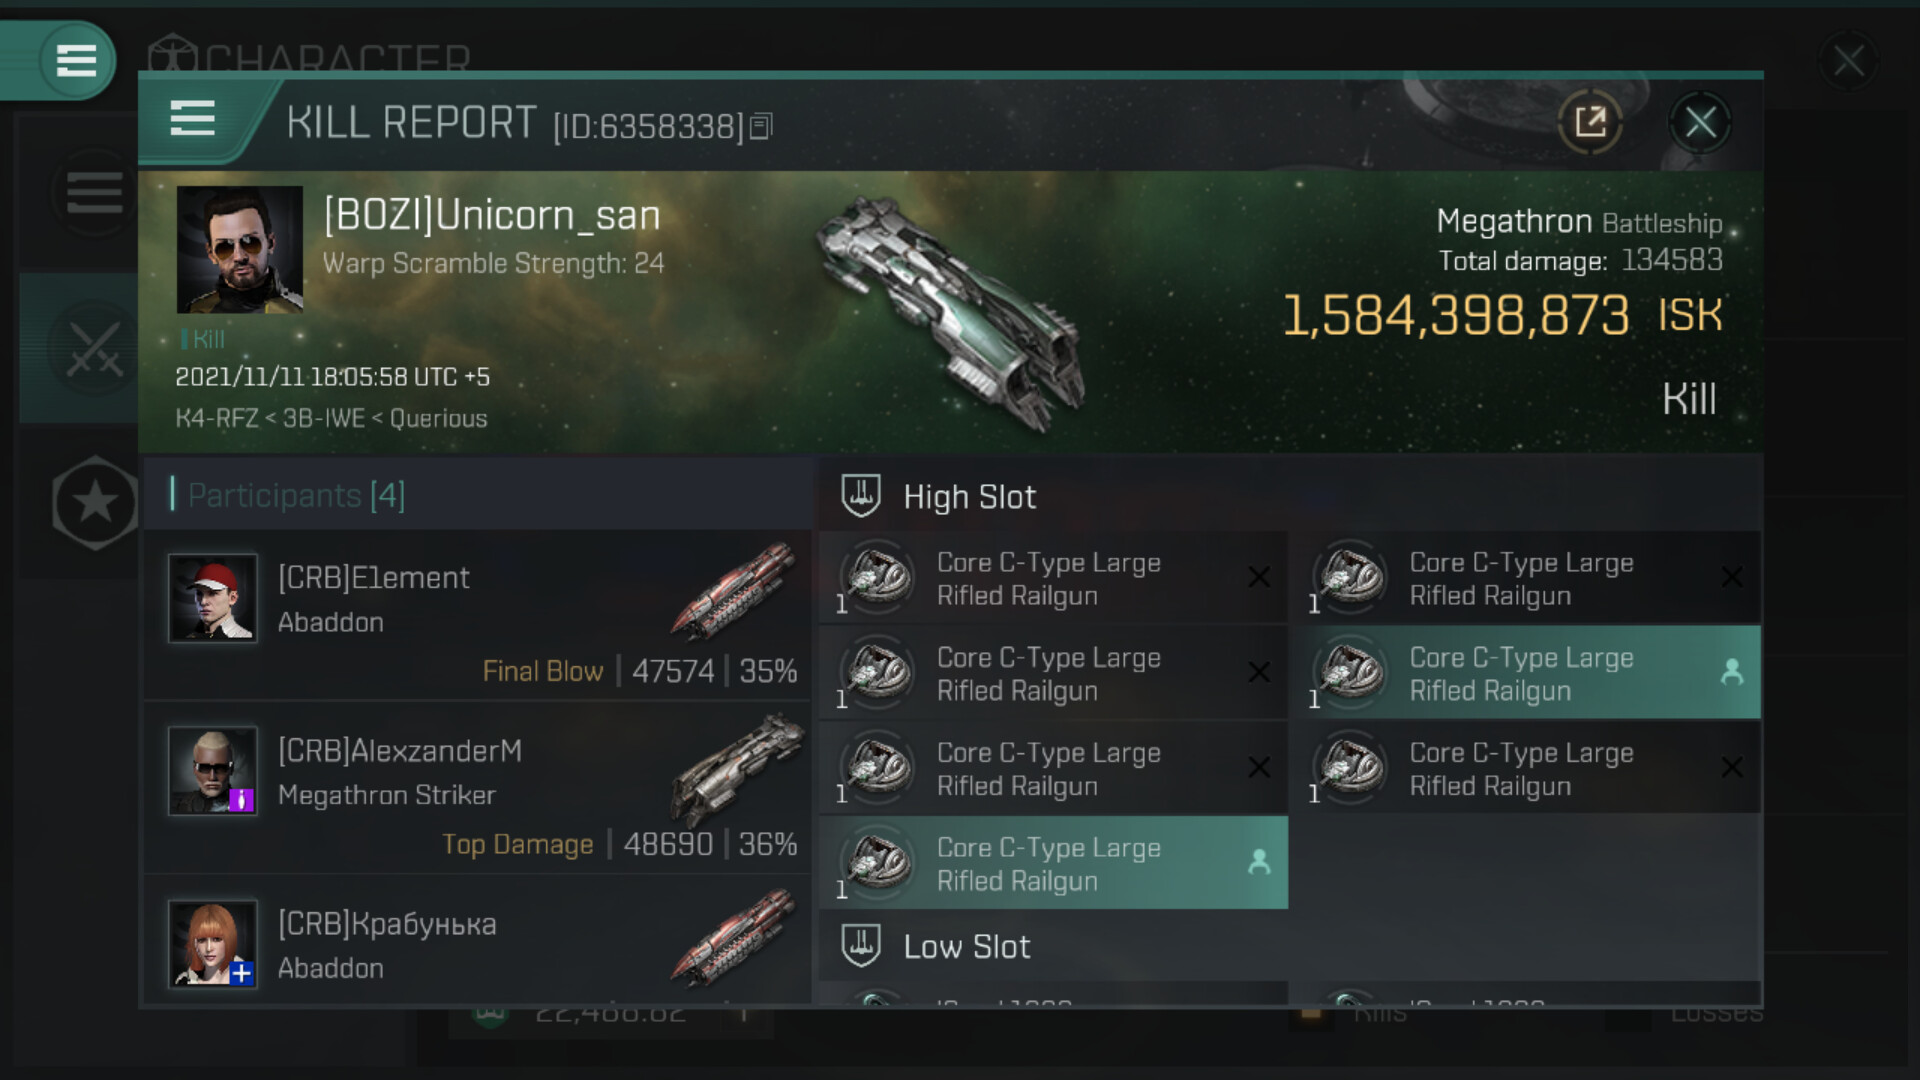Select the first Core C-Type Large Rifled Railgun
The image size is (1920, 1080).
[1053, 578]
